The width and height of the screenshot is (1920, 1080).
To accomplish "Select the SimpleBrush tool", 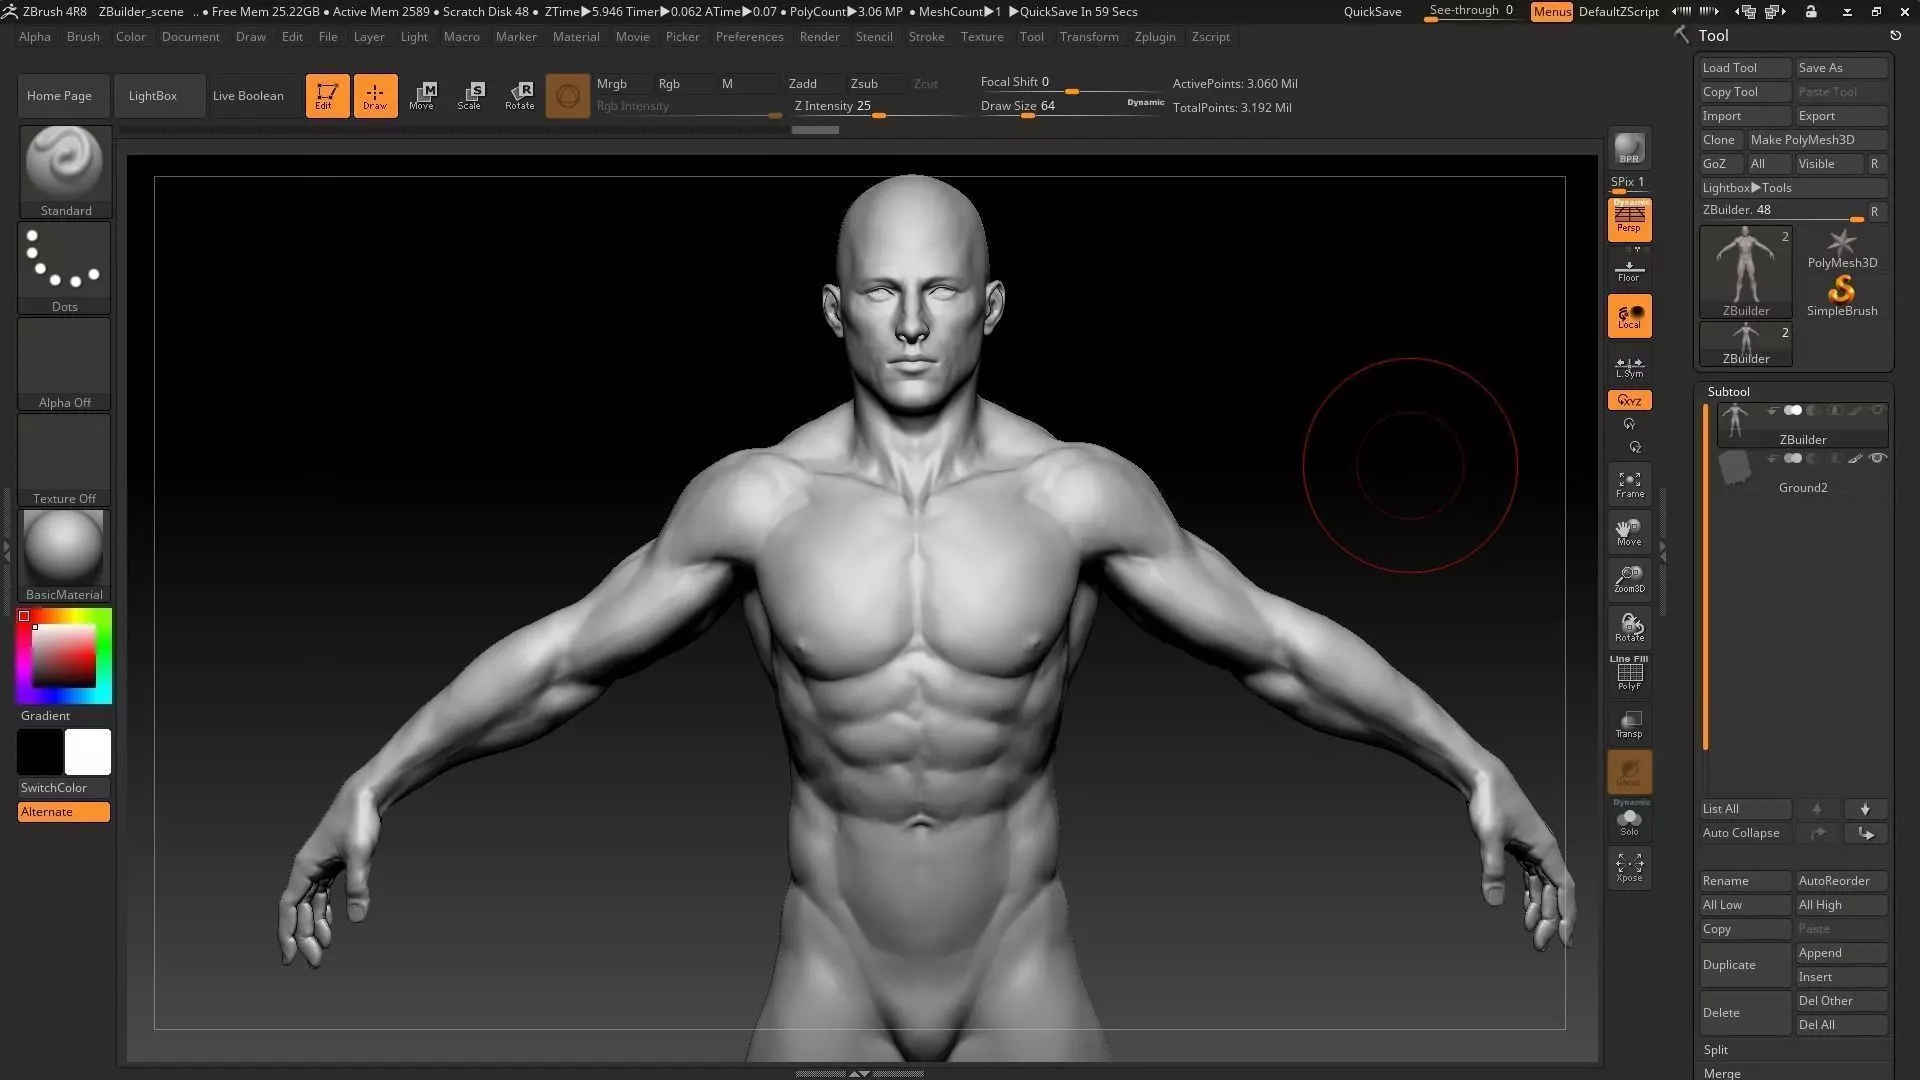I will [x=1842, y=297].
